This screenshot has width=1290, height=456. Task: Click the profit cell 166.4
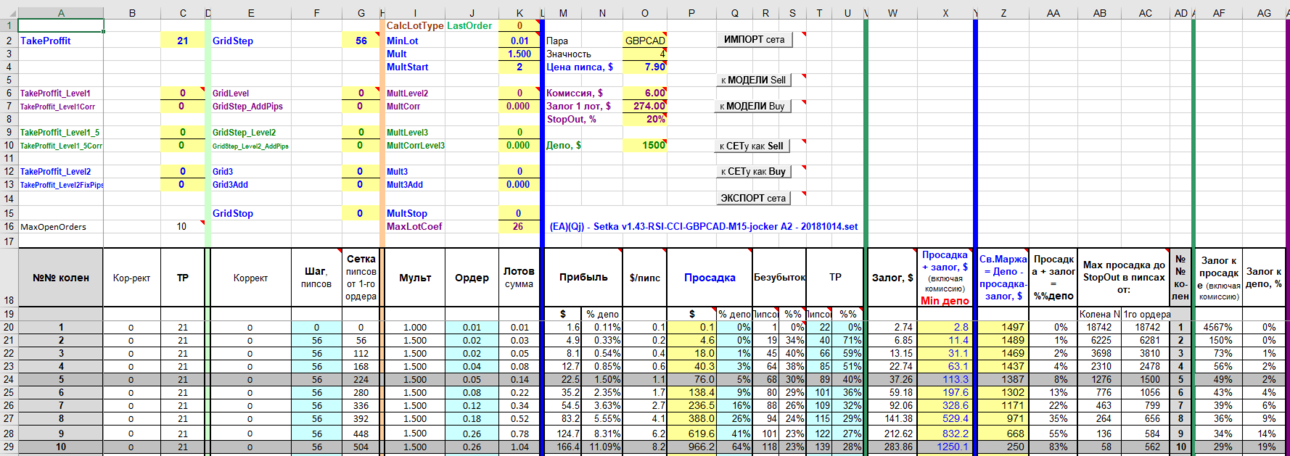pyautogui.click(x=563, y=448)
